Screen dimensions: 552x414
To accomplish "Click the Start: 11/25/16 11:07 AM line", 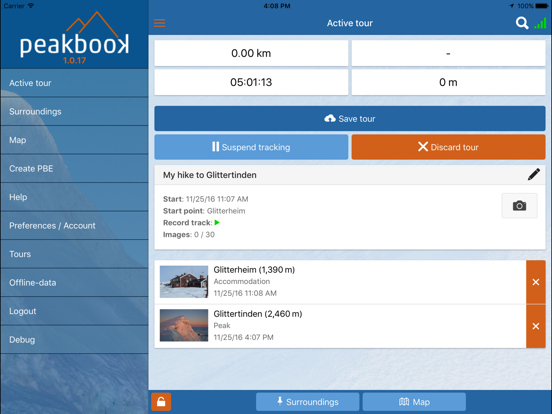I will tap(206, 199).
